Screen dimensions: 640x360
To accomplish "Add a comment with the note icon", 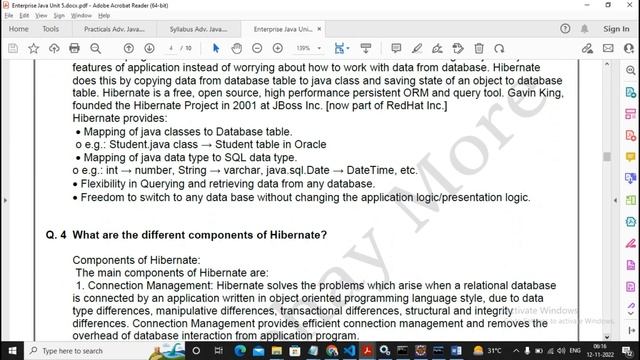I will coord(396,48).
